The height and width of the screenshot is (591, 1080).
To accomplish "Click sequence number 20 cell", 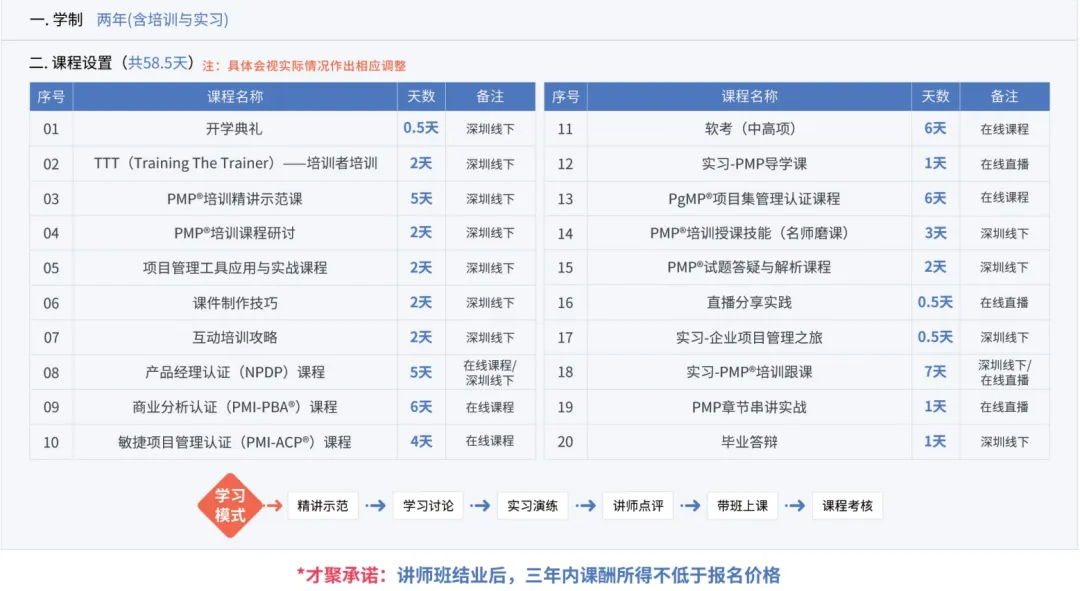I will pyautogui.click(x=565, y=442).
